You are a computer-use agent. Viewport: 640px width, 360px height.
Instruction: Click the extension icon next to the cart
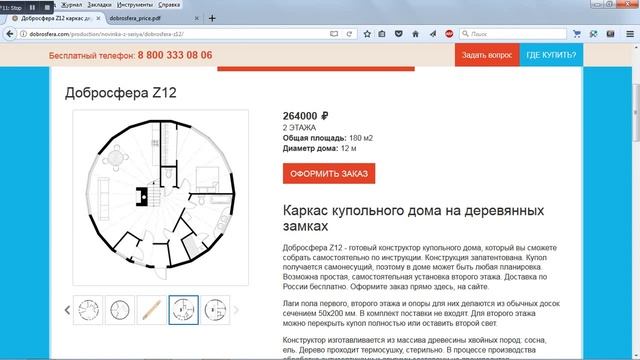[593, 34]
